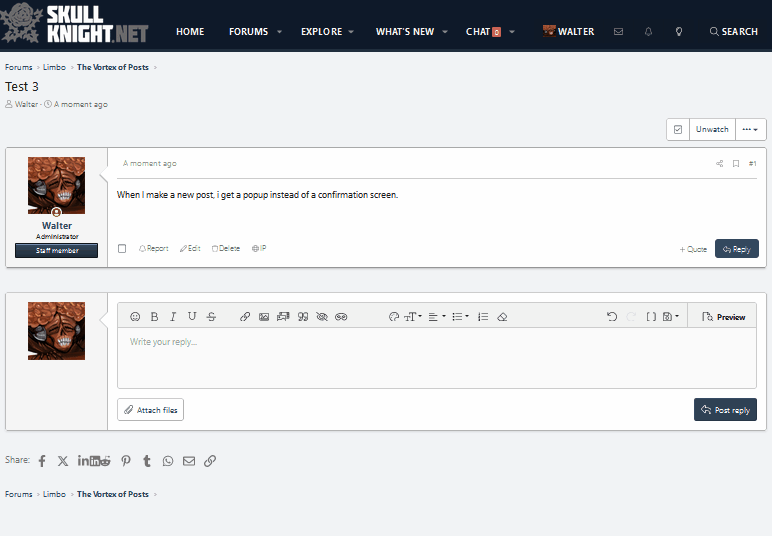Toggle BB code editing mode
The image size is (772, 536).
click(x=651, y=317)
